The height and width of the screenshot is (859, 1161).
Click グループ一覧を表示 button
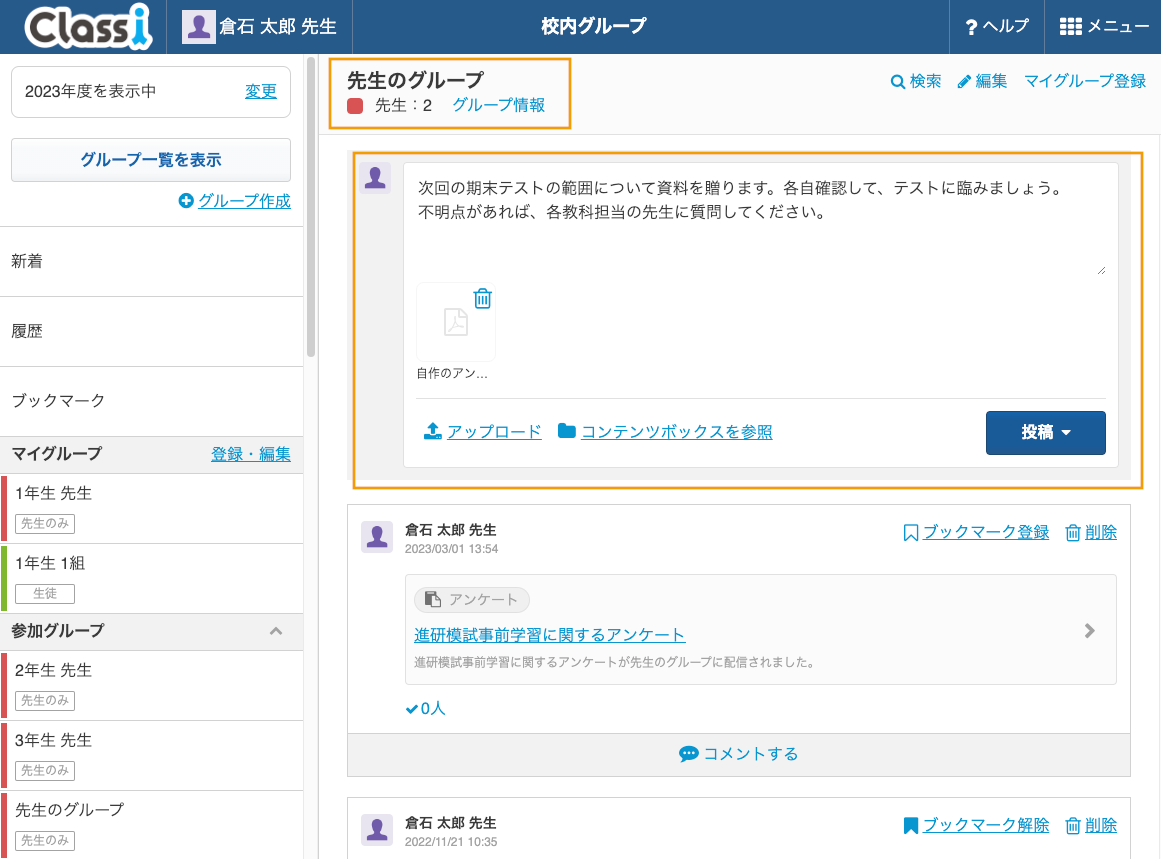pos(151,160)
